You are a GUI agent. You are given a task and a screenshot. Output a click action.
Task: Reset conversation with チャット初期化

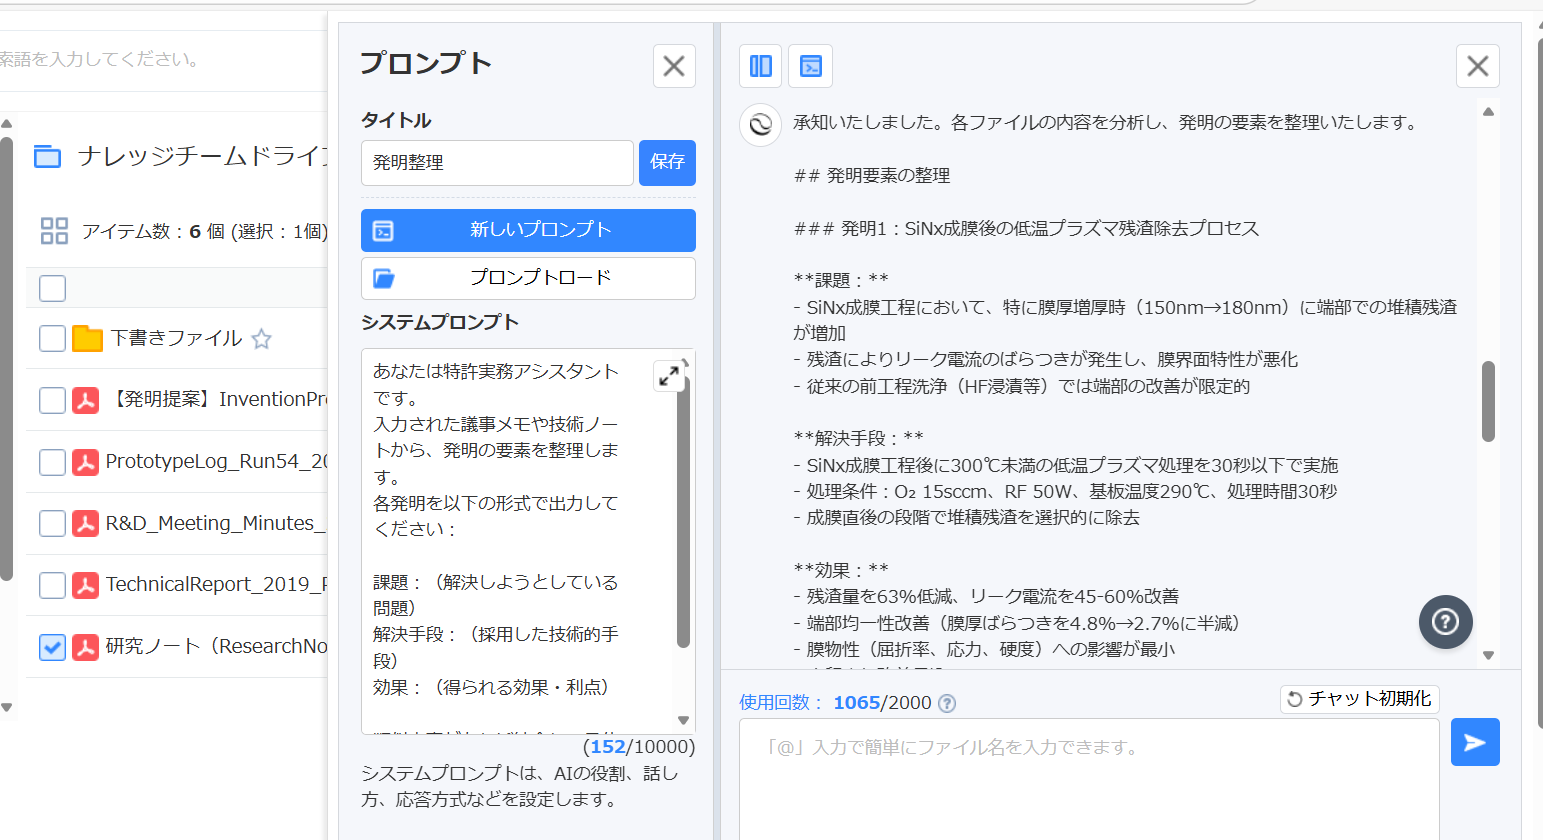[1359, 699]
